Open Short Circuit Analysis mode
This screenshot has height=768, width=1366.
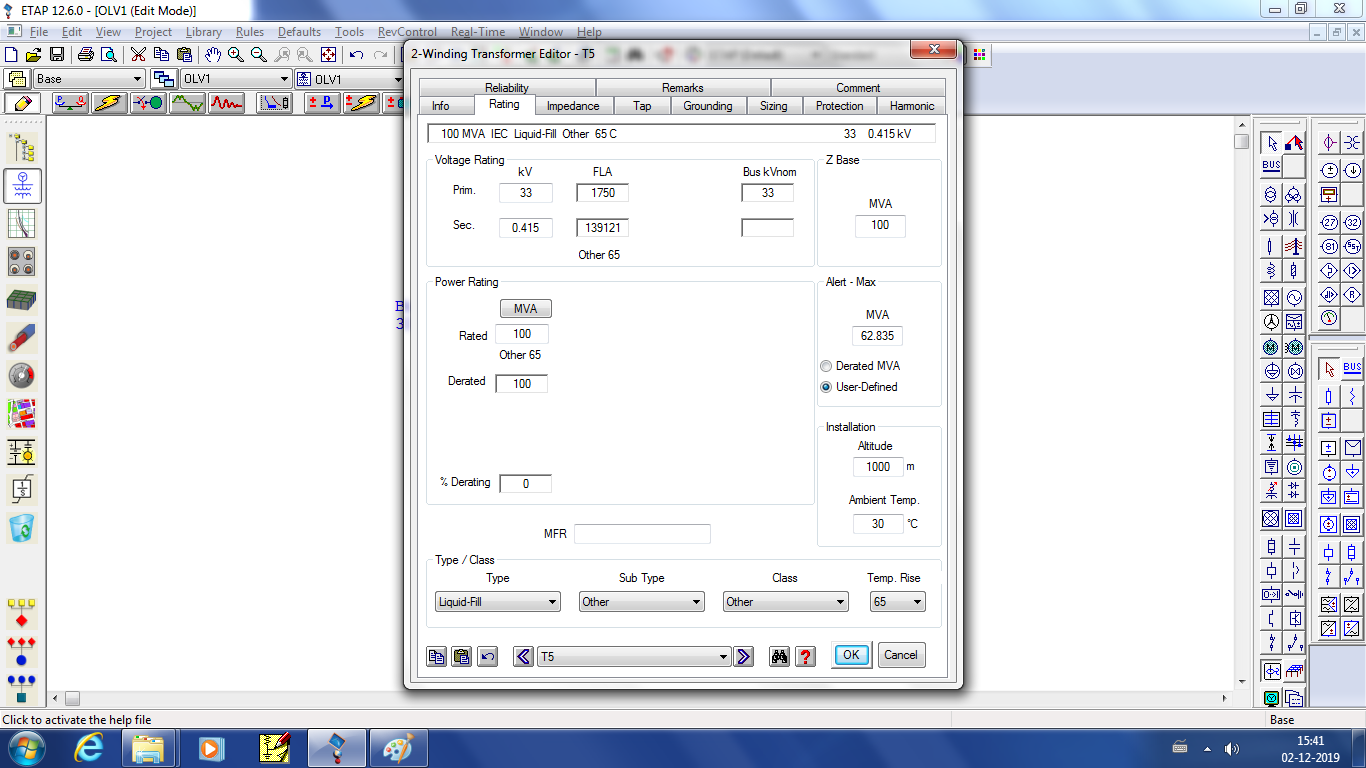[109, 104]
